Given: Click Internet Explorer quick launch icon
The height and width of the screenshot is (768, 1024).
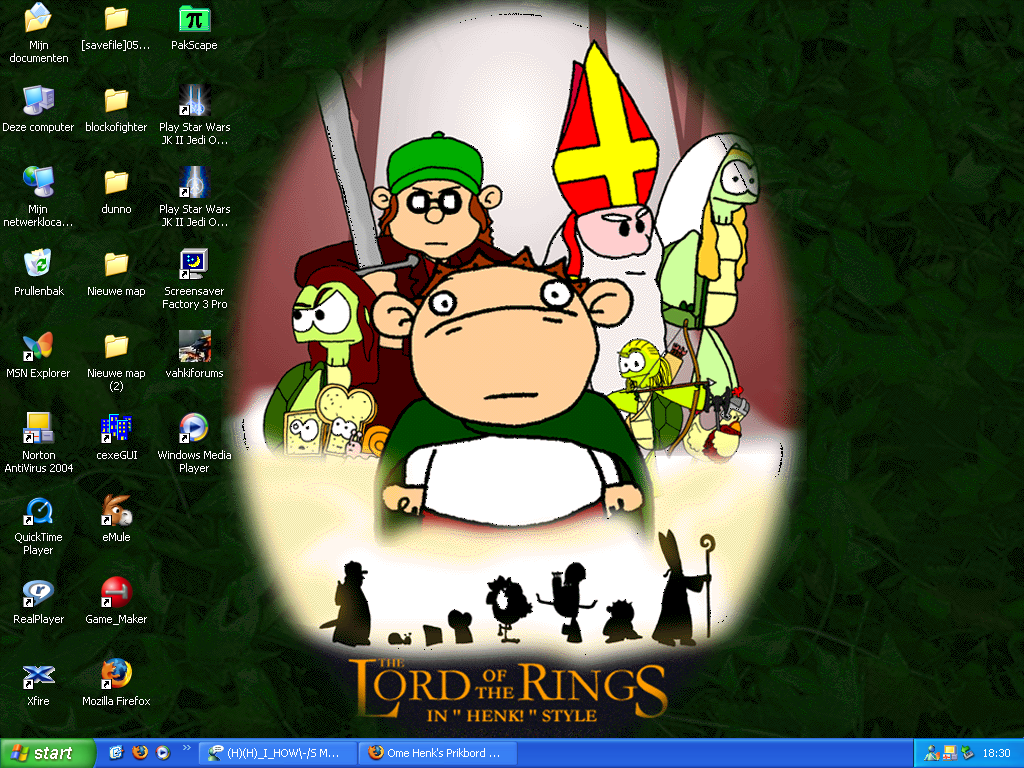Looking at the screenshot, I should 116,753.
